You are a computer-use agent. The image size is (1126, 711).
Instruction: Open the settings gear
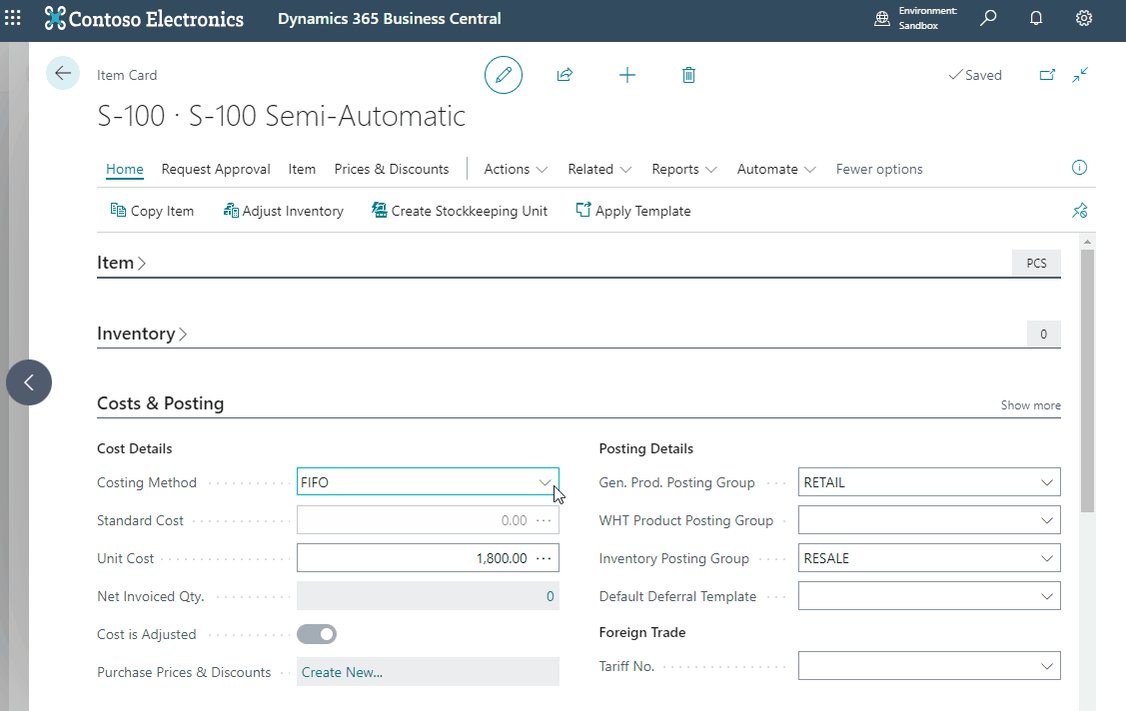pos(1084,18)
